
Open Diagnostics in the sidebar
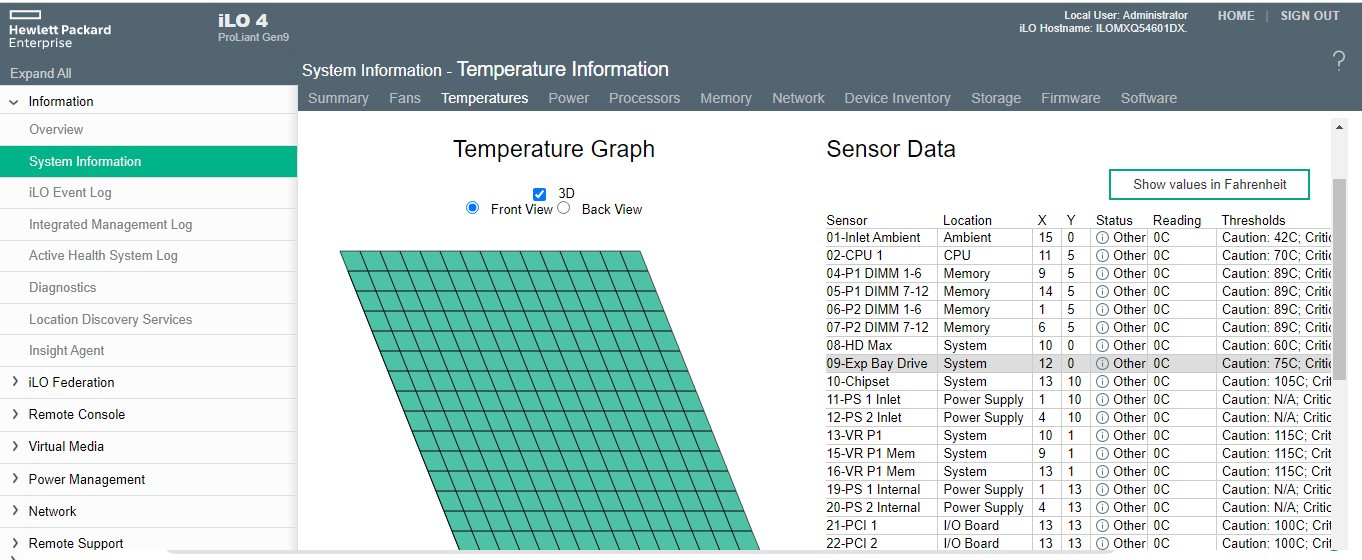click(x=148, y=288)
